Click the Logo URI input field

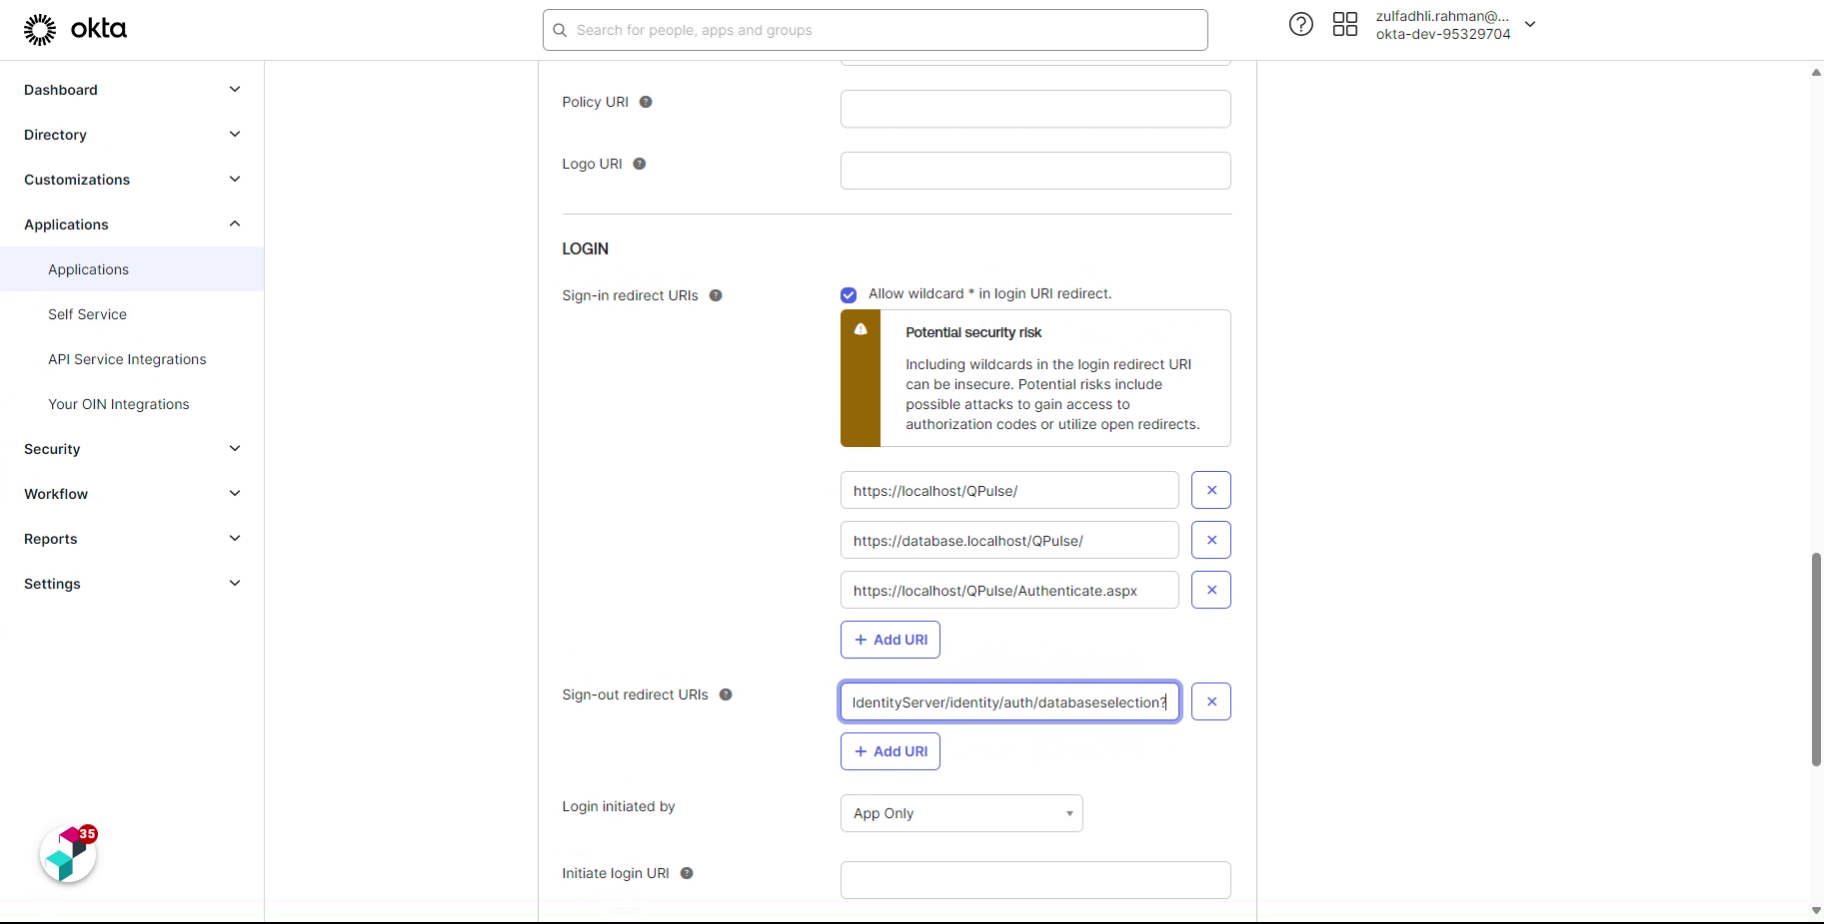coord(1035,171)
